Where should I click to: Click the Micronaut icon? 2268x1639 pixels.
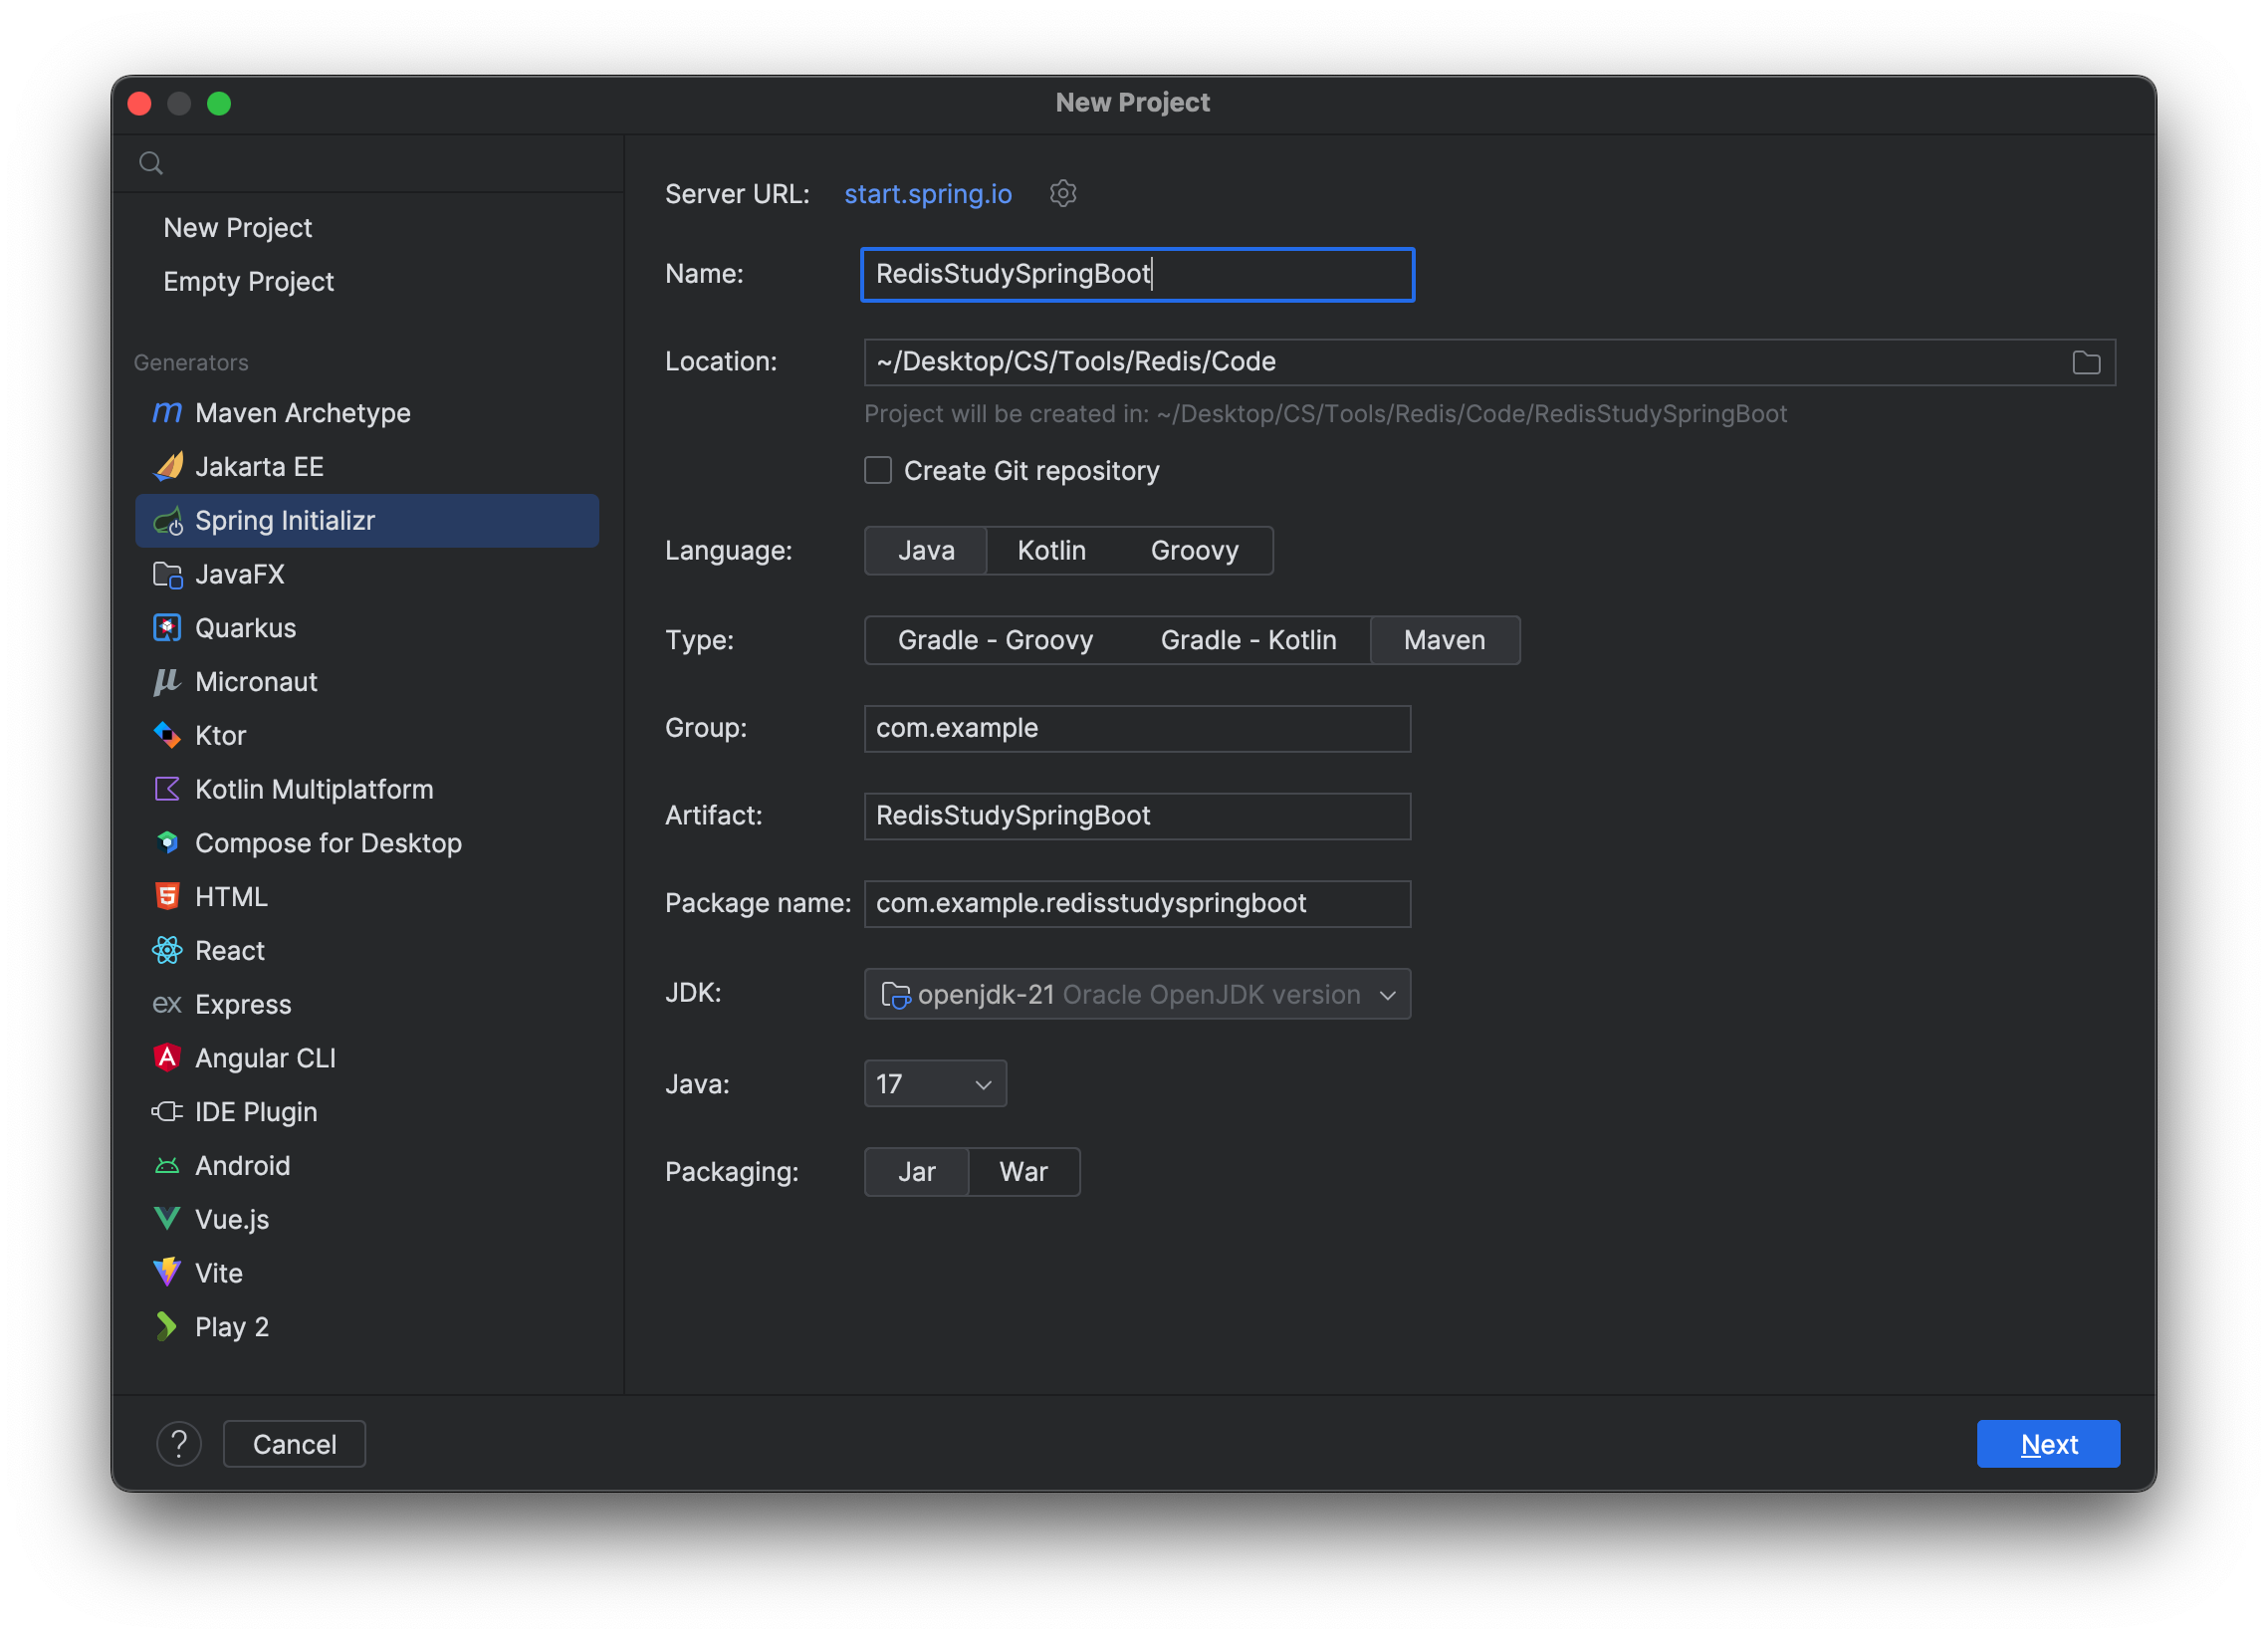(x=167, y=681)
